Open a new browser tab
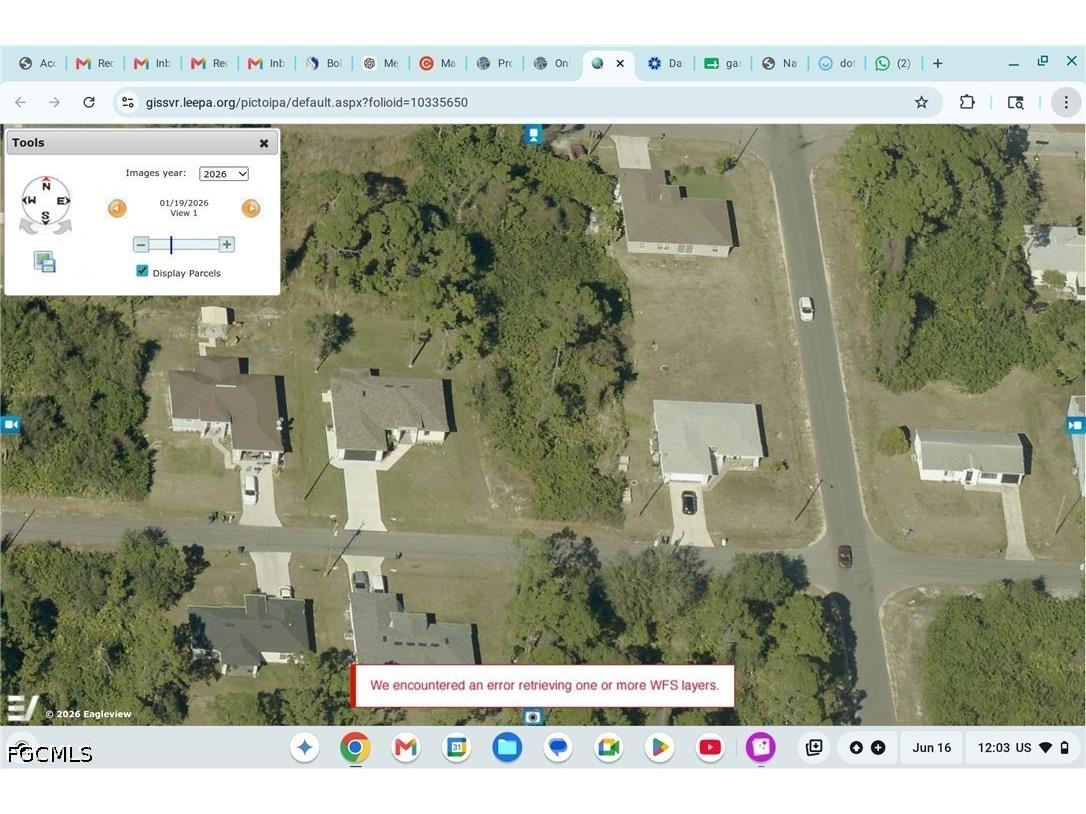Image resolution: width=1086 pixels, height=814 pixels. (x=938, y=63)
